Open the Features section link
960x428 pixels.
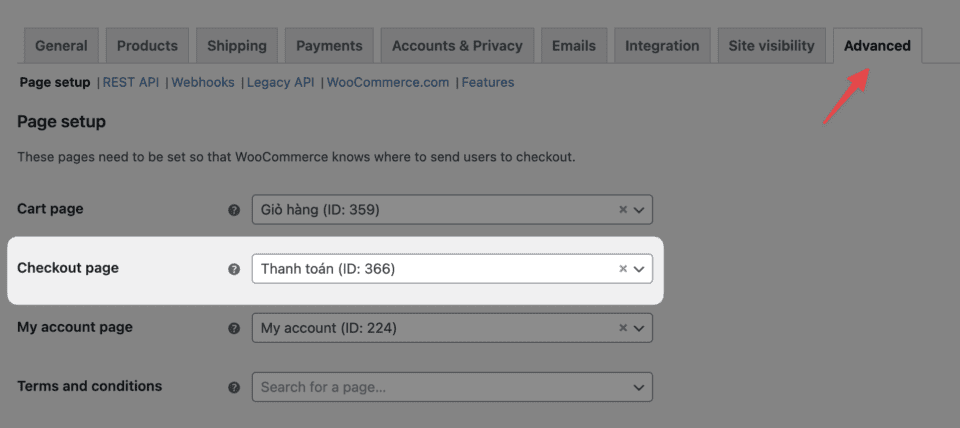488,82
